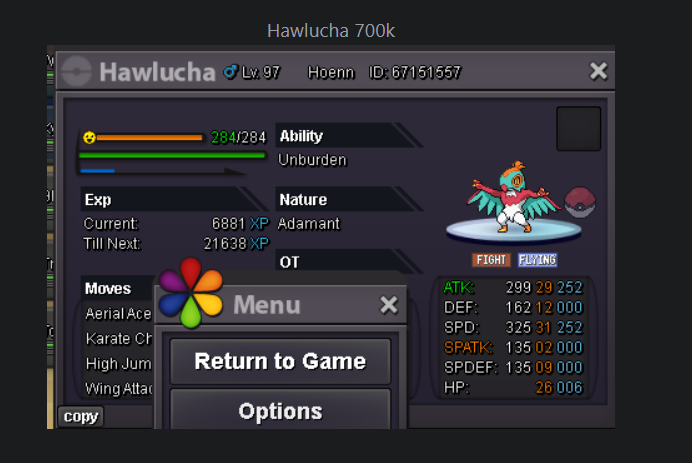
Task: Click the male gender symbol icon
Action: click(x=230, y=71)
